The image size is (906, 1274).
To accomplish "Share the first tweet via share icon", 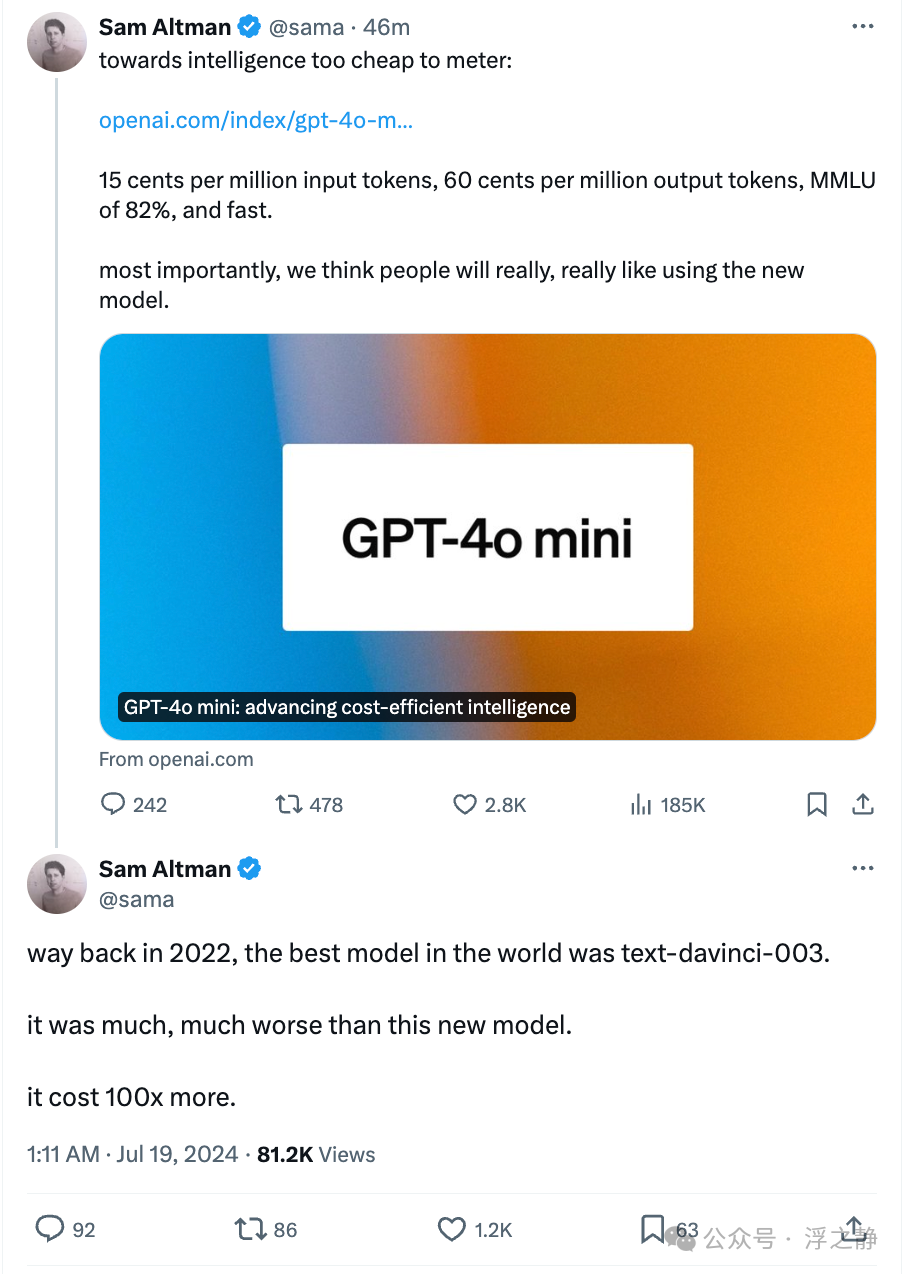I will [x=863, y=805].
